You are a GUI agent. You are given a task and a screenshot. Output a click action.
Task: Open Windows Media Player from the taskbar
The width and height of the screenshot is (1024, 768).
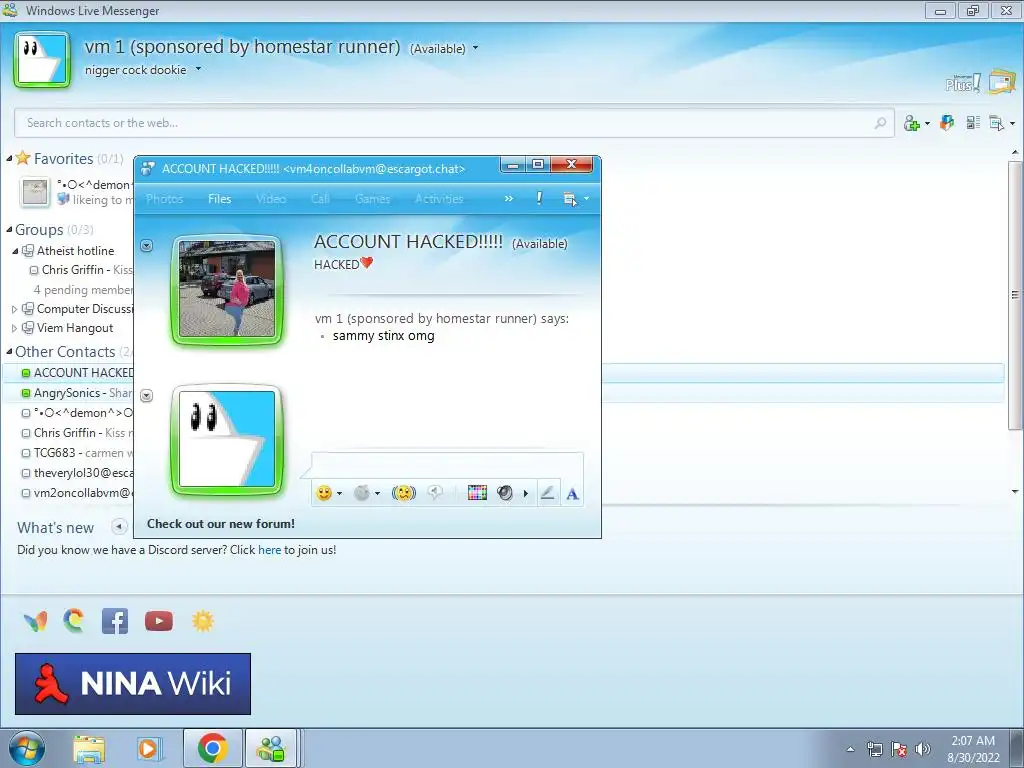(x=148, y=749)
